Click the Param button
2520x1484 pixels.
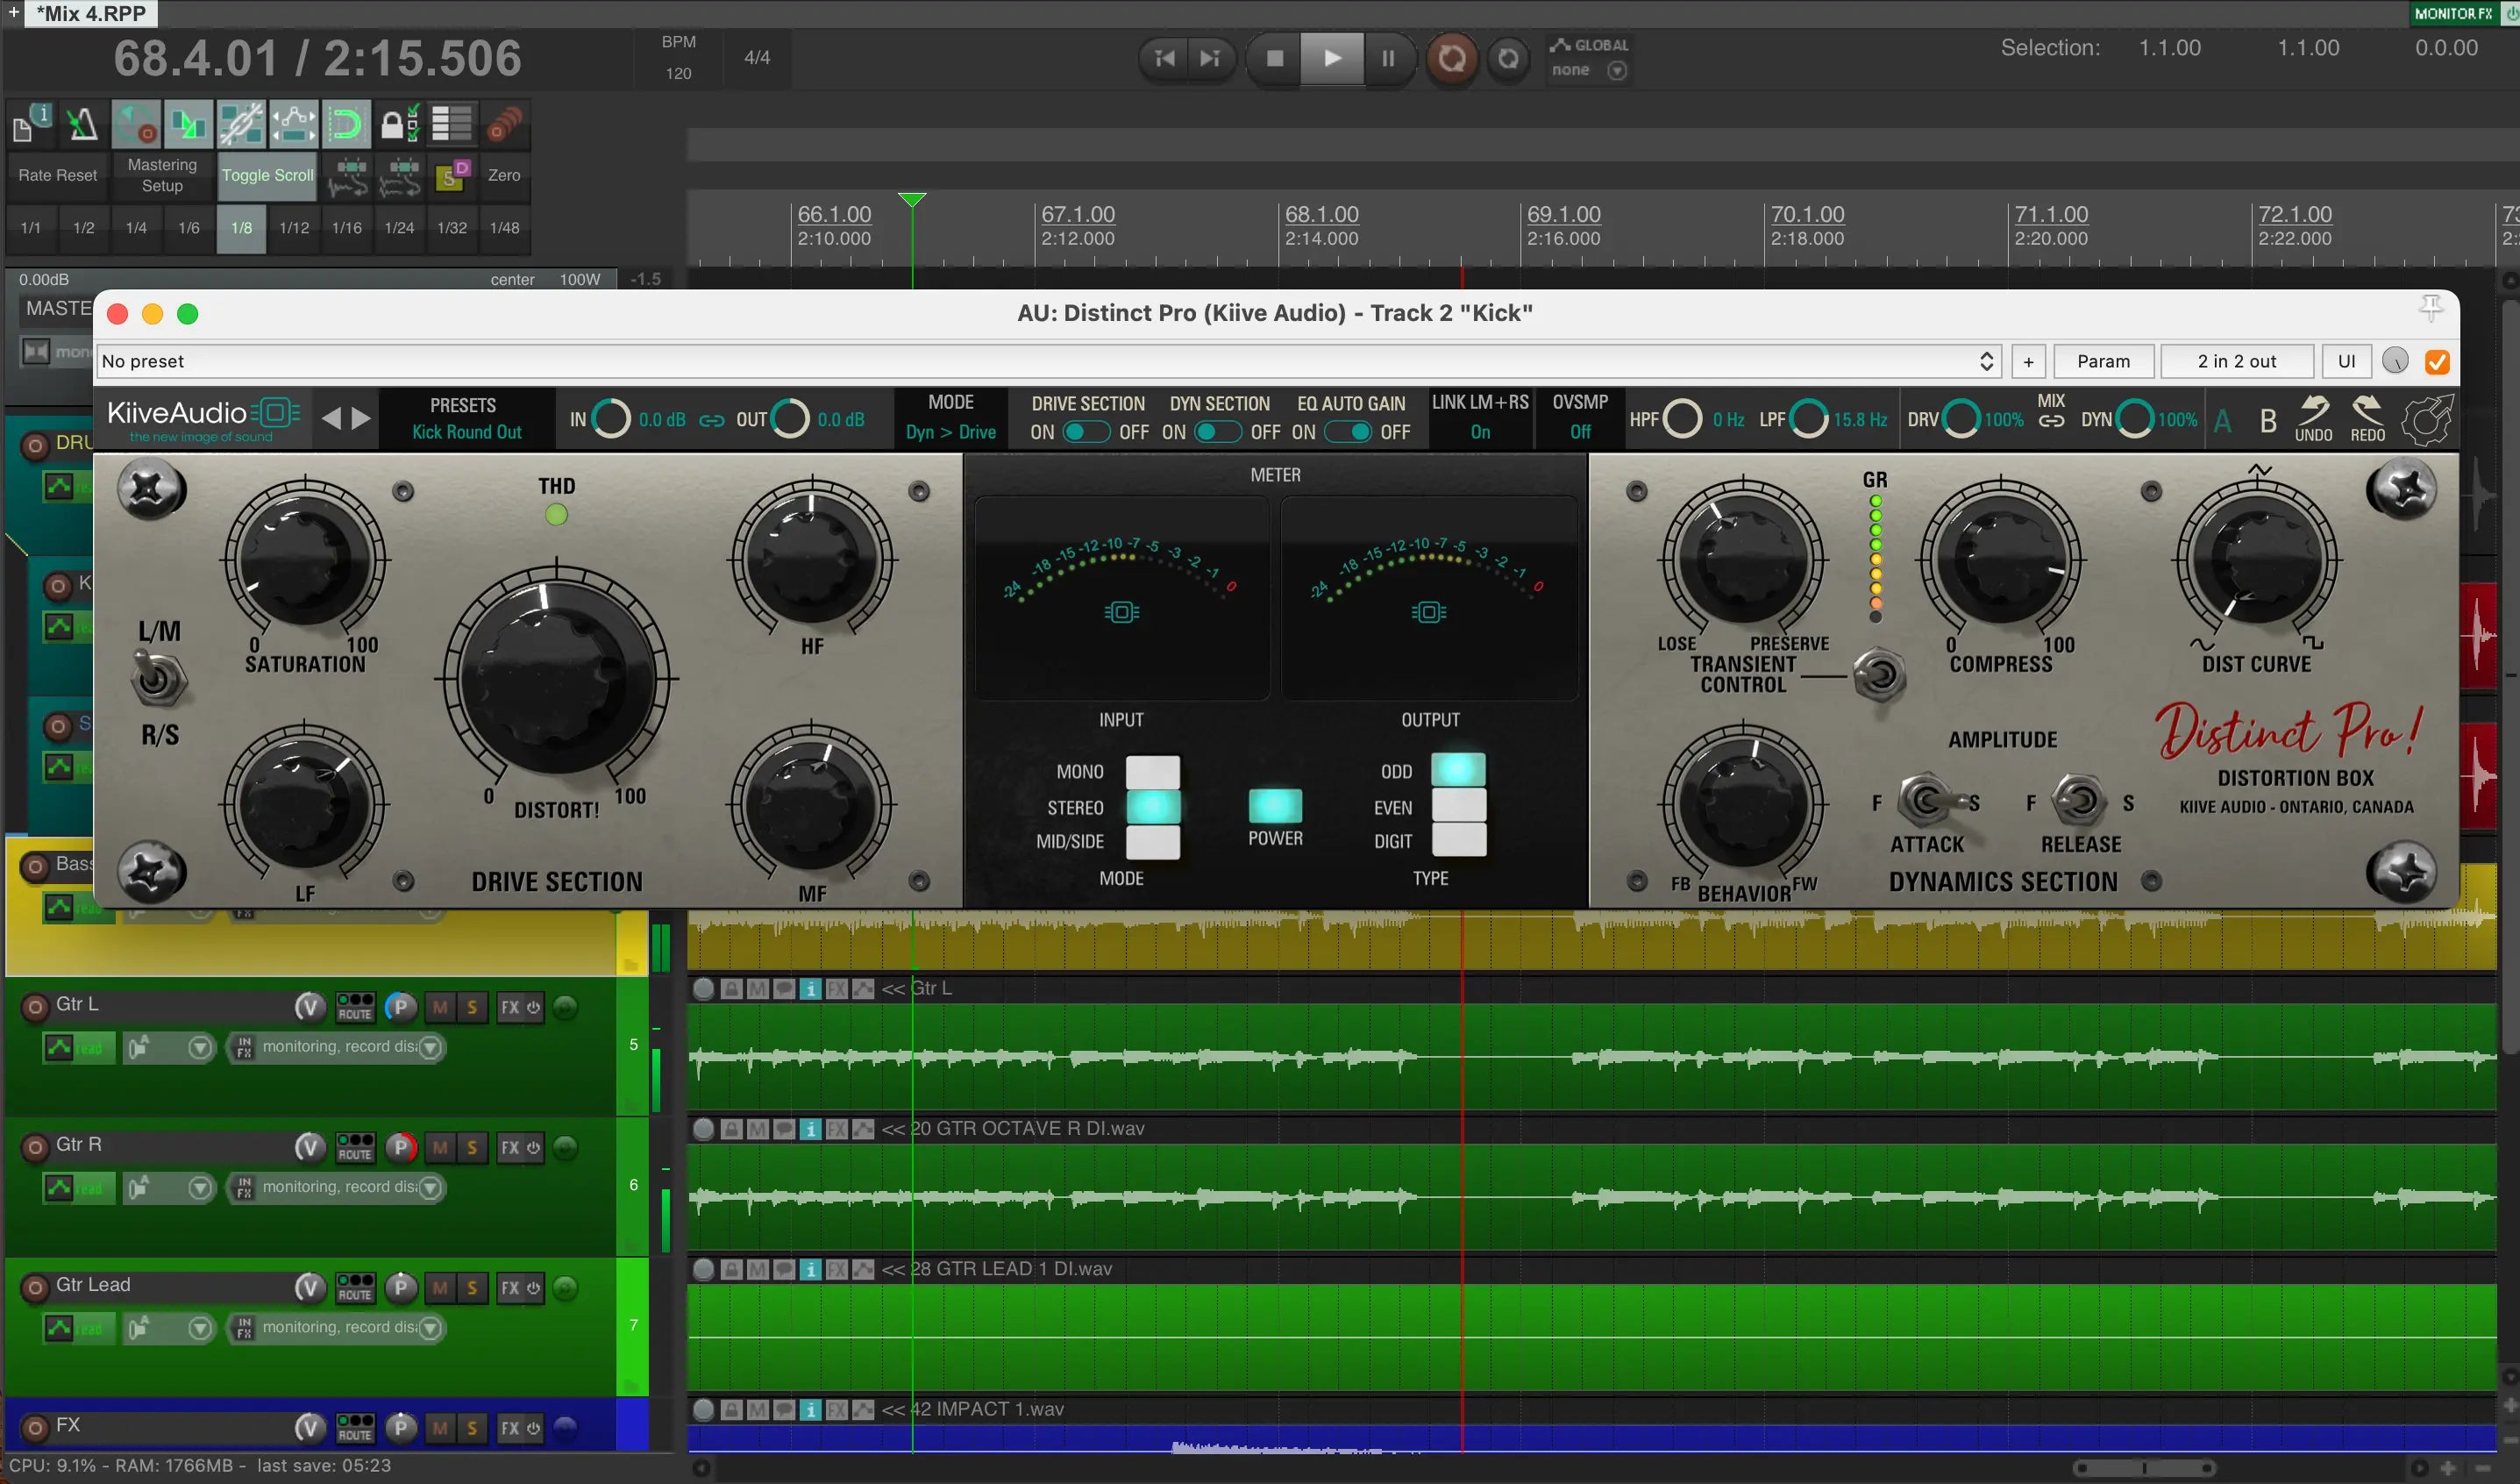2103,361
